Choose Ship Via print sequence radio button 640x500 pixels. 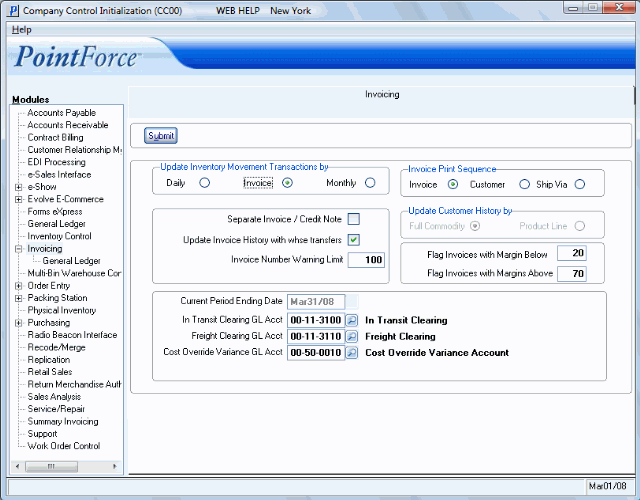[x=580, y=184]
